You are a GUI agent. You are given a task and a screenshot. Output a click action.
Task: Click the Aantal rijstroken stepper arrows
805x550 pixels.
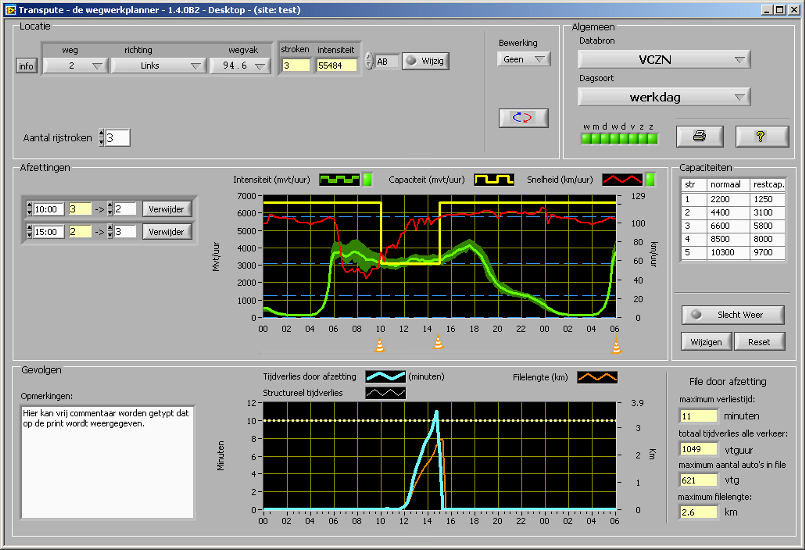[101, 137]
